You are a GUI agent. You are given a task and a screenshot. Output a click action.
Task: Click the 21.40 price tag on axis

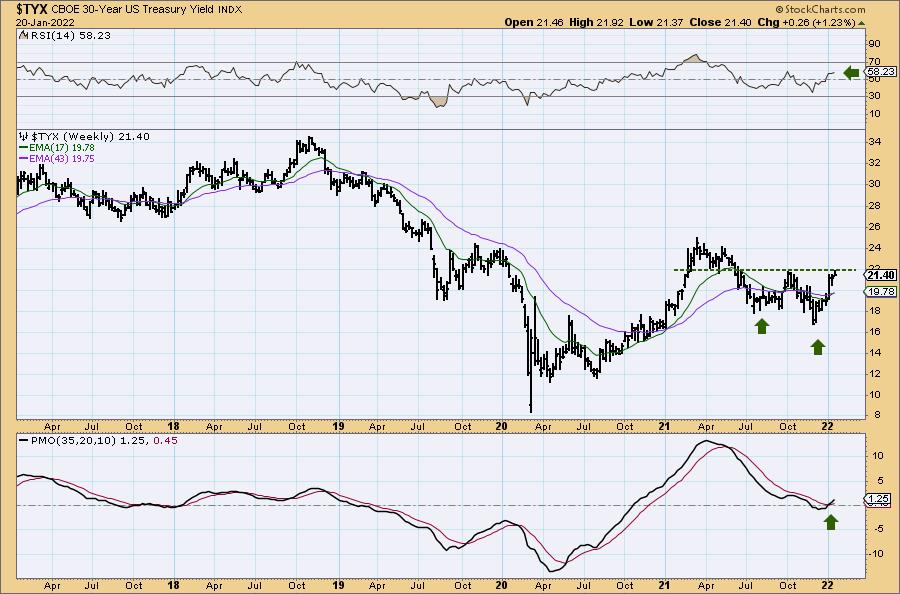point(880,275)
